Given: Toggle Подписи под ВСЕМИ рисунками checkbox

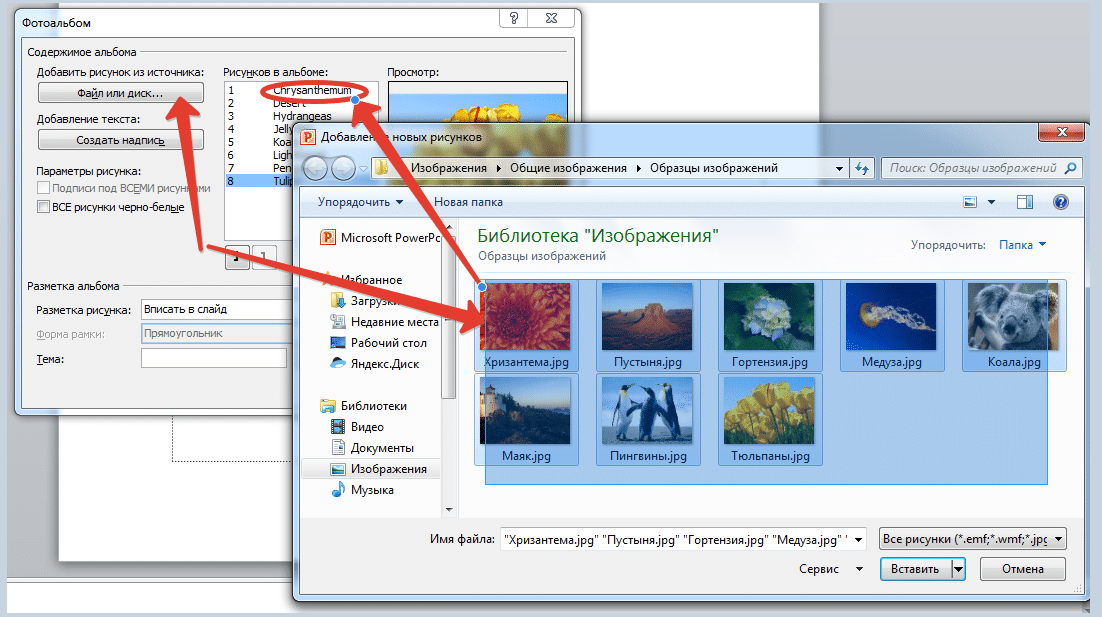Looking at the screenshot, I should click(43, 188).
